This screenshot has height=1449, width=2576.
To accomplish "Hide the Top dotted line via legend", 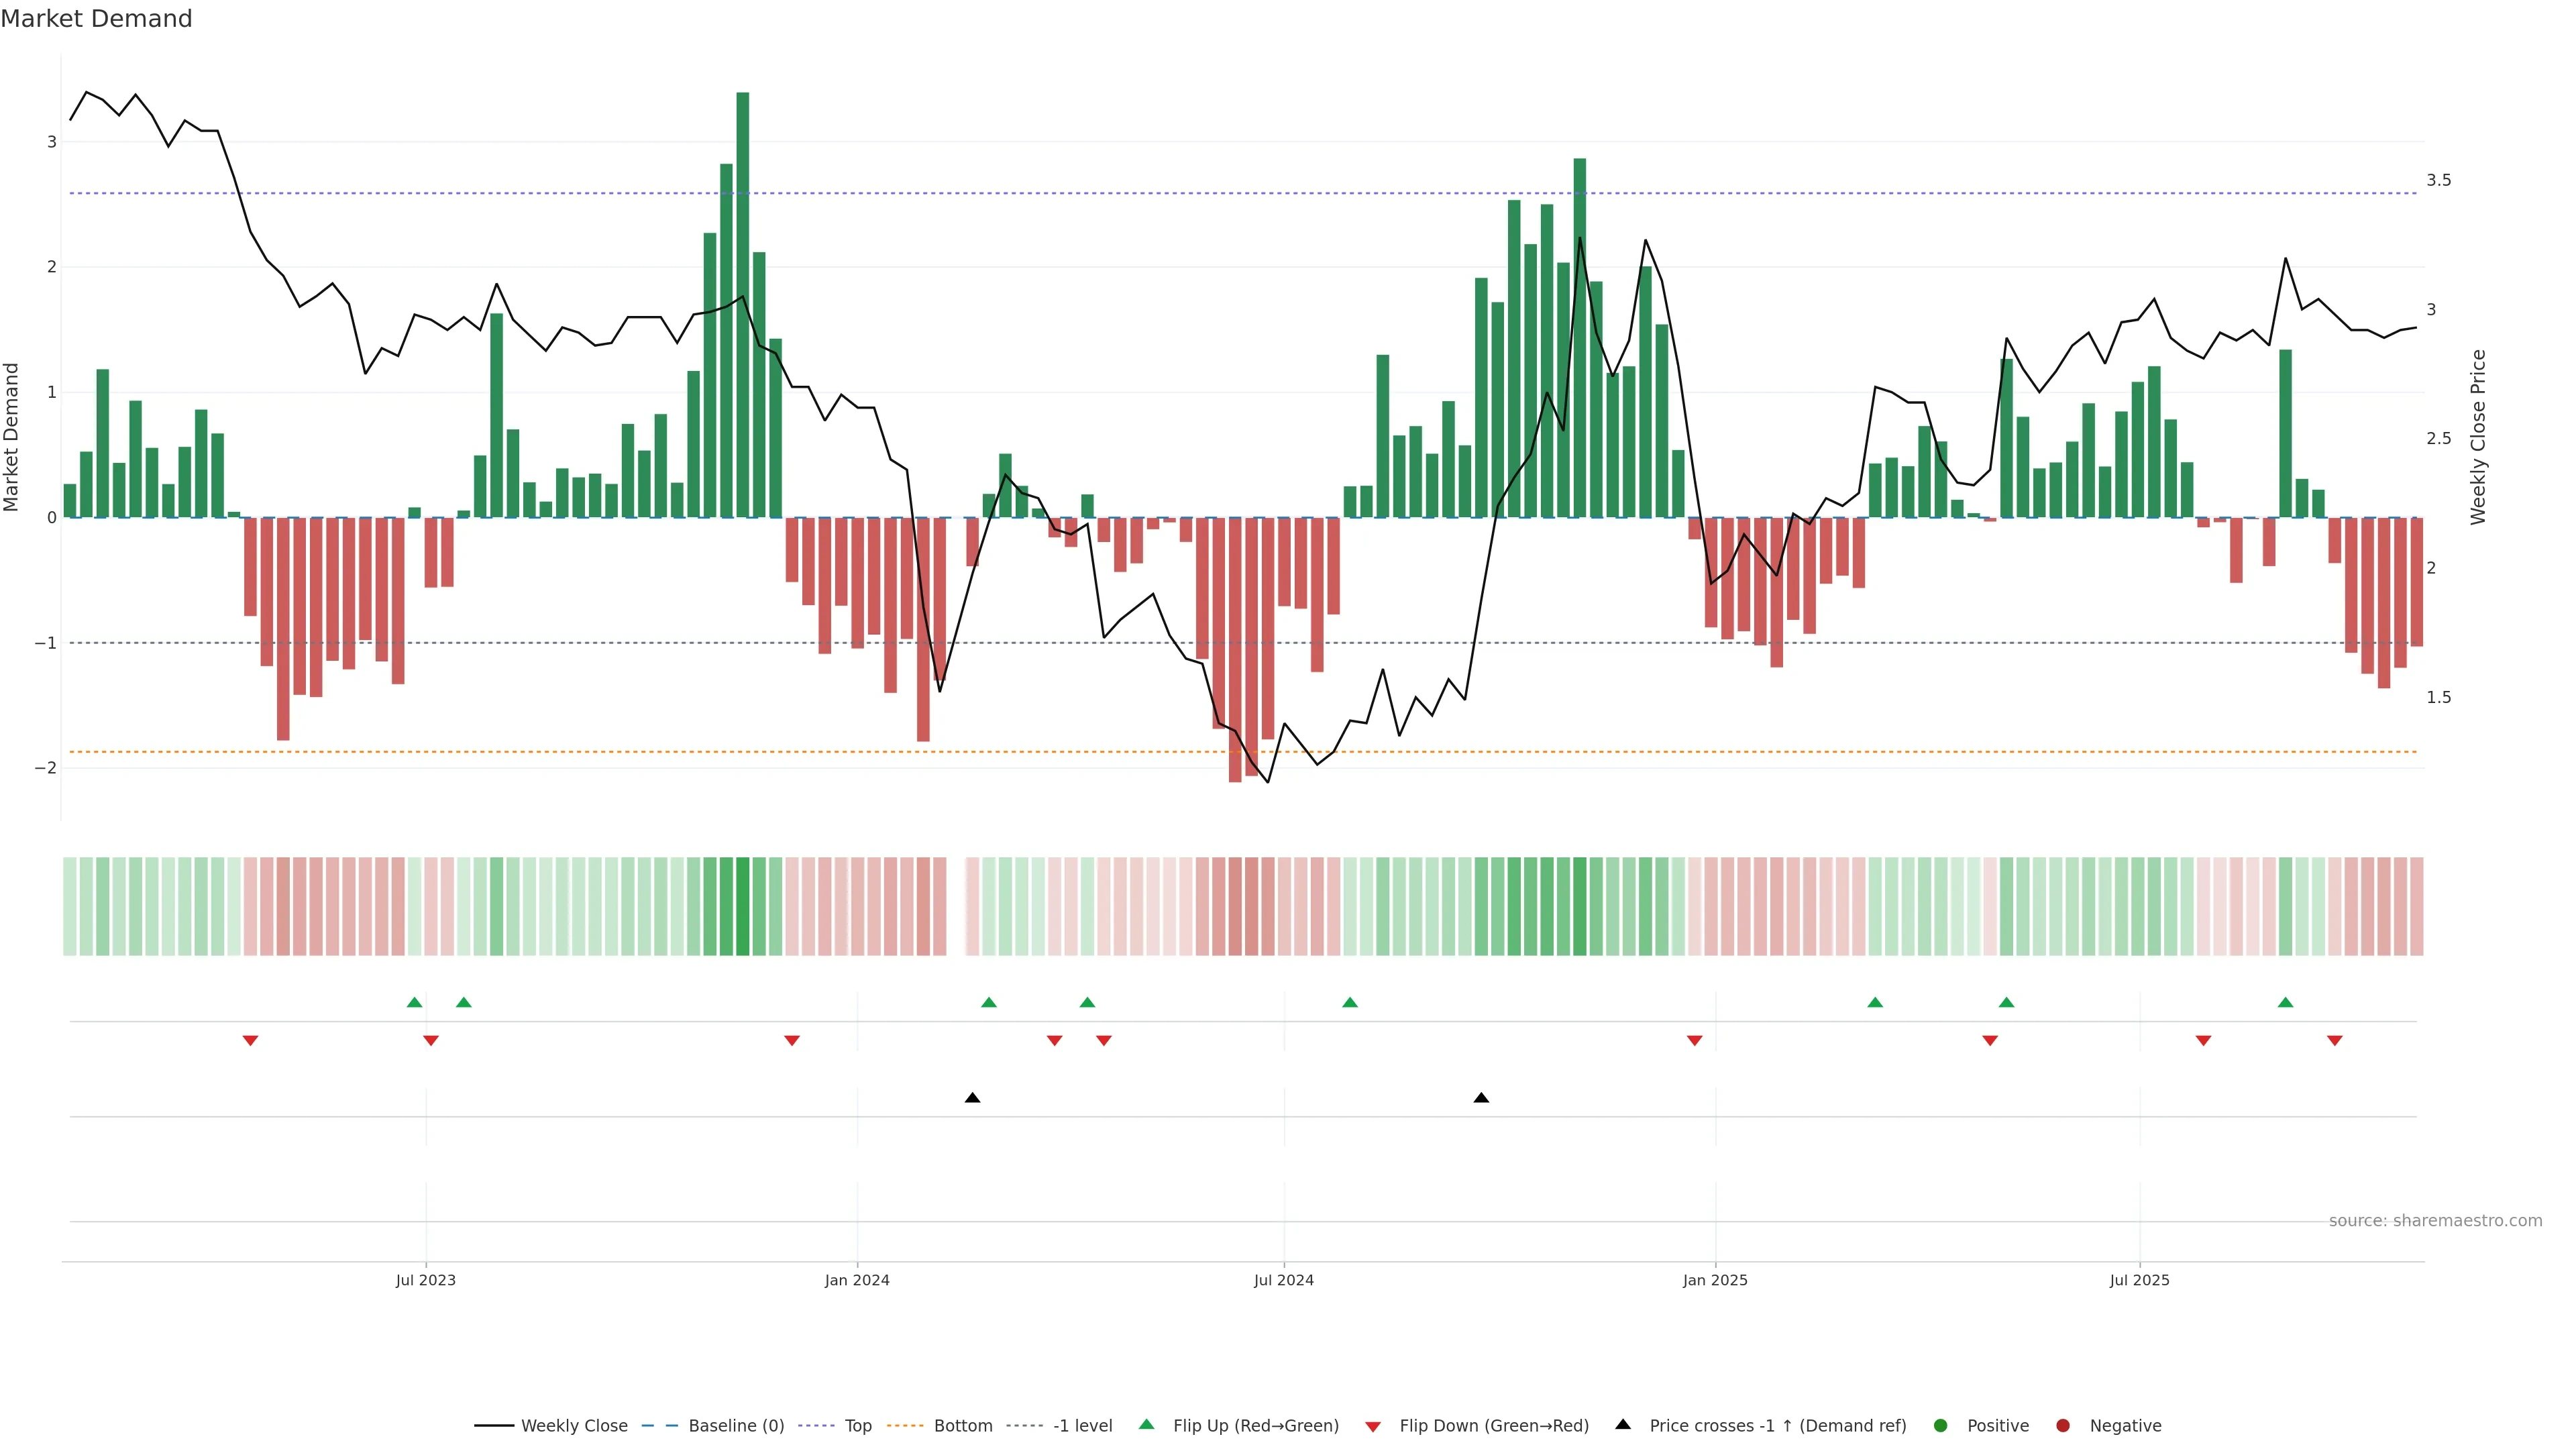I will tap(857, 1426).
